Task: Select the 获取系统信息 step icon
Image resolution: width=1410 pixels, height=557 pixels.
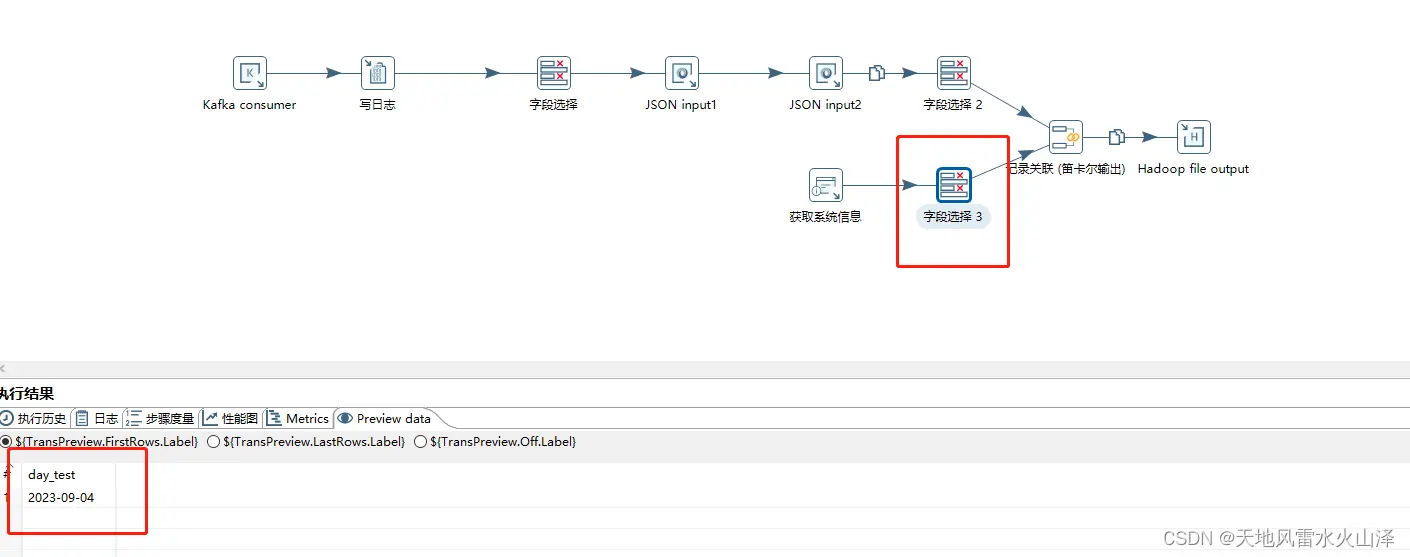Action: (826, 185)
